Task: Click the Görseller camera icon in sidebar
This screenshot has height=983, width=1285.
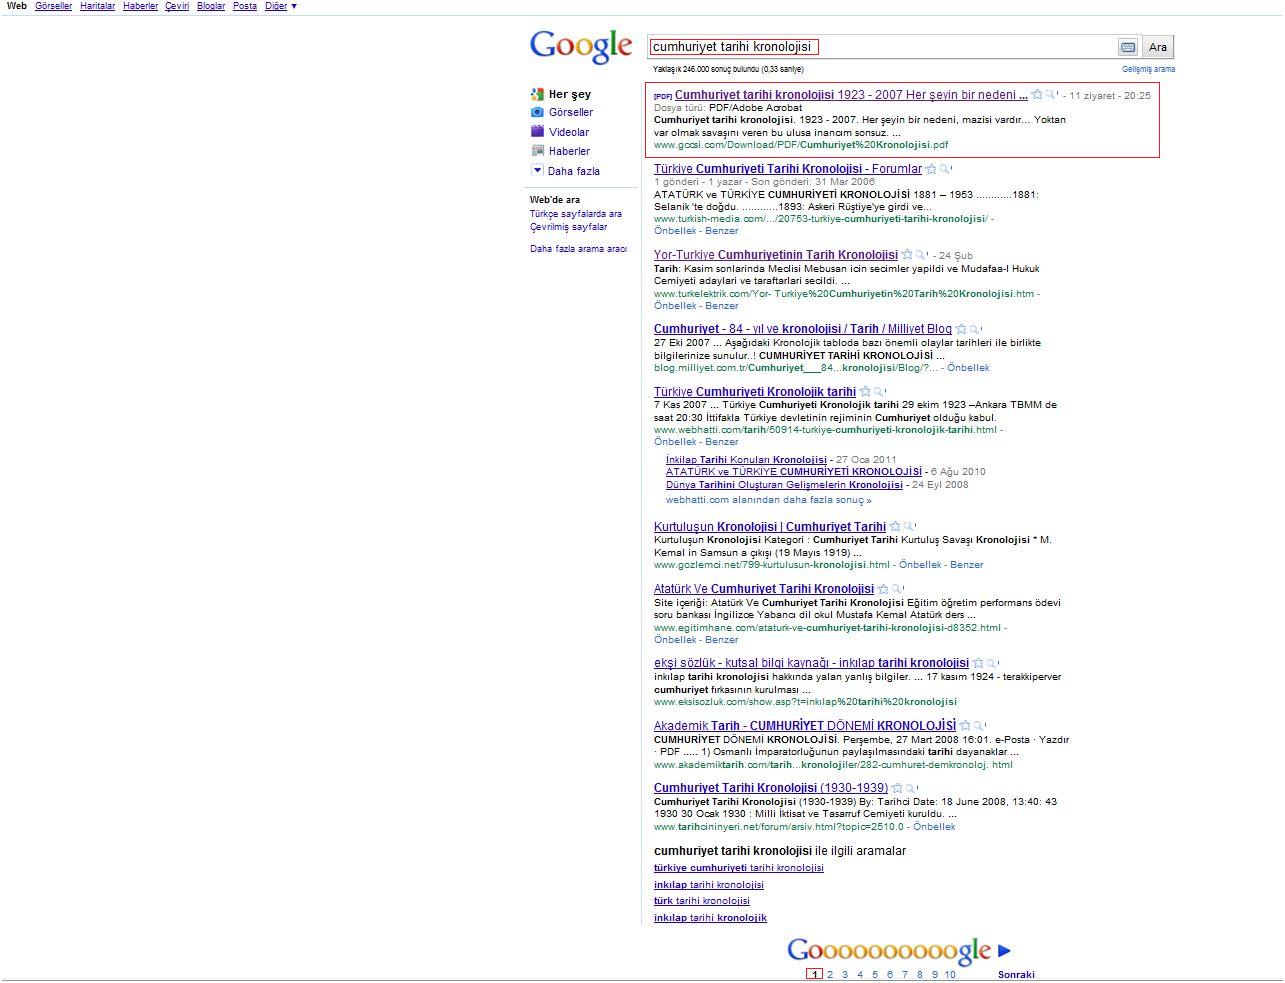Action: point(537,112)
